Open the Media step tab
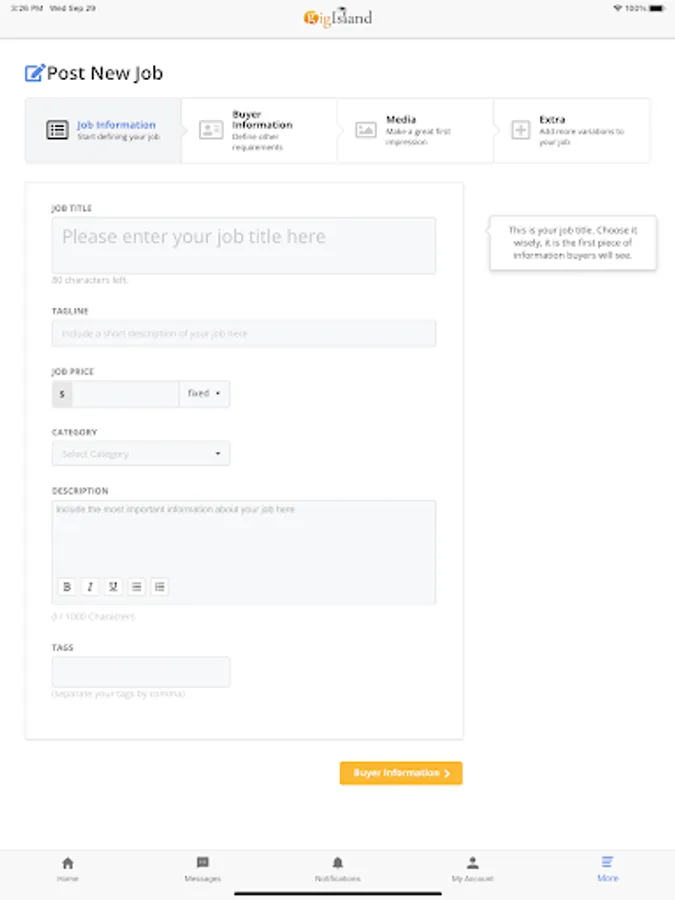 tap(415, 130)
